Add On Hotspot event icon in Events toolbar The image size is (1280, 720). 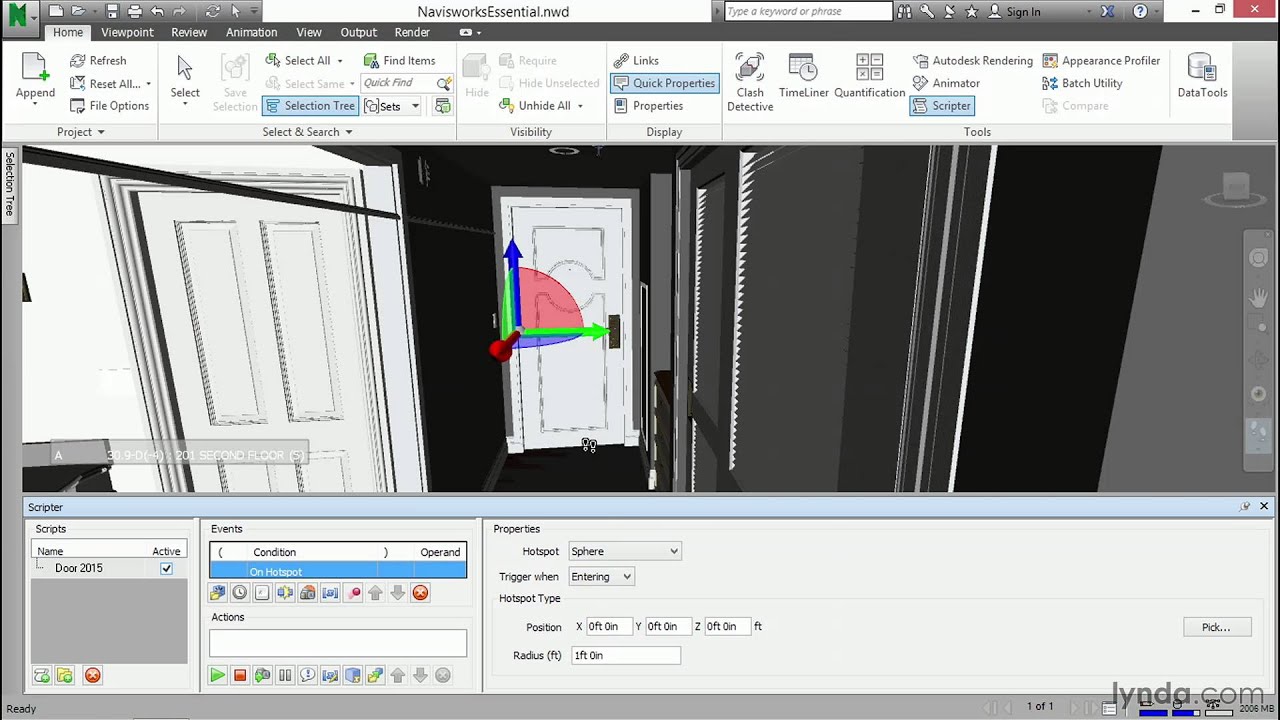click(308, 593)
